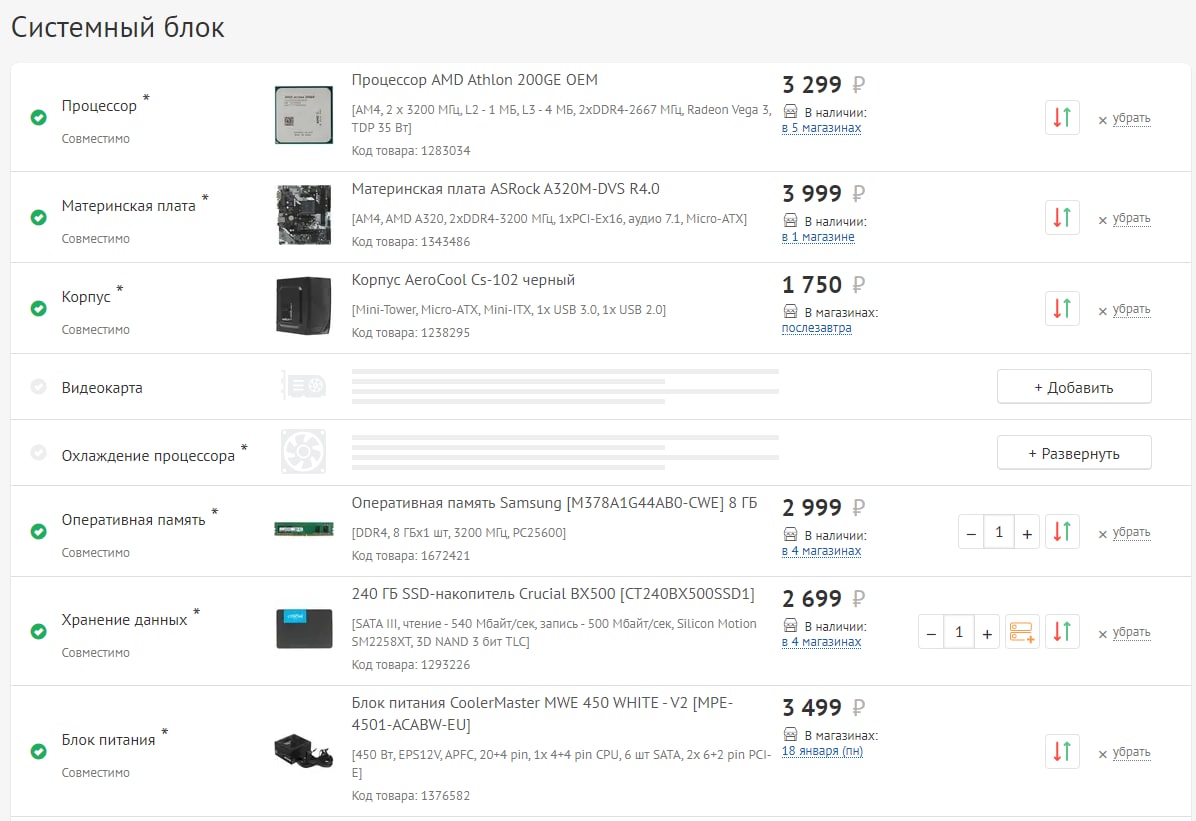
Task: Swap the ASRock motherboard with the replace arrows
Action: coord(1062,217)
